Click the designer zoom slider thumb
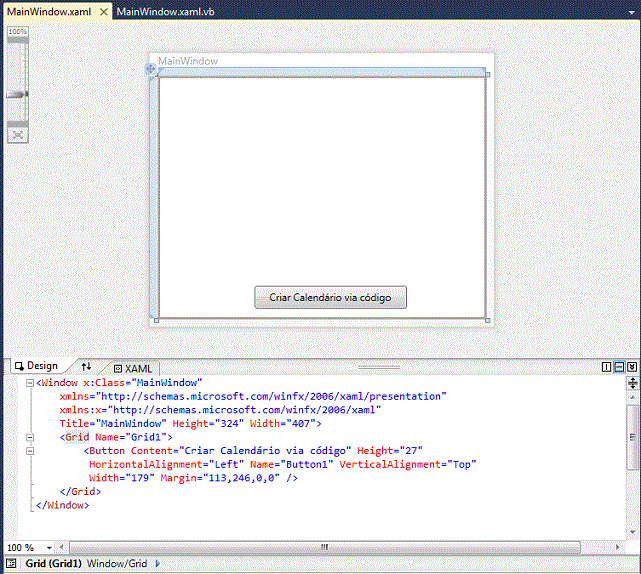The image size is (641, 574). [17, 94]
